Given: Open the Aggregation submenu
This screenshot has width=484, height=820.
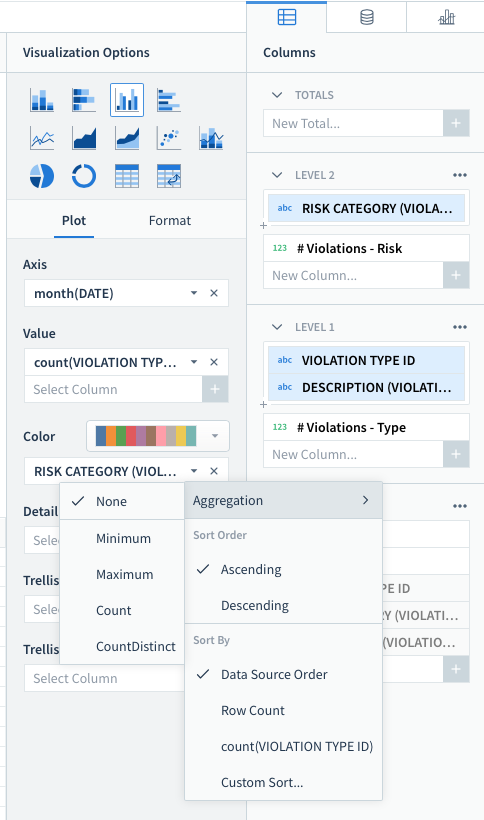Looking at the screenshot, I should click(283, 500).
